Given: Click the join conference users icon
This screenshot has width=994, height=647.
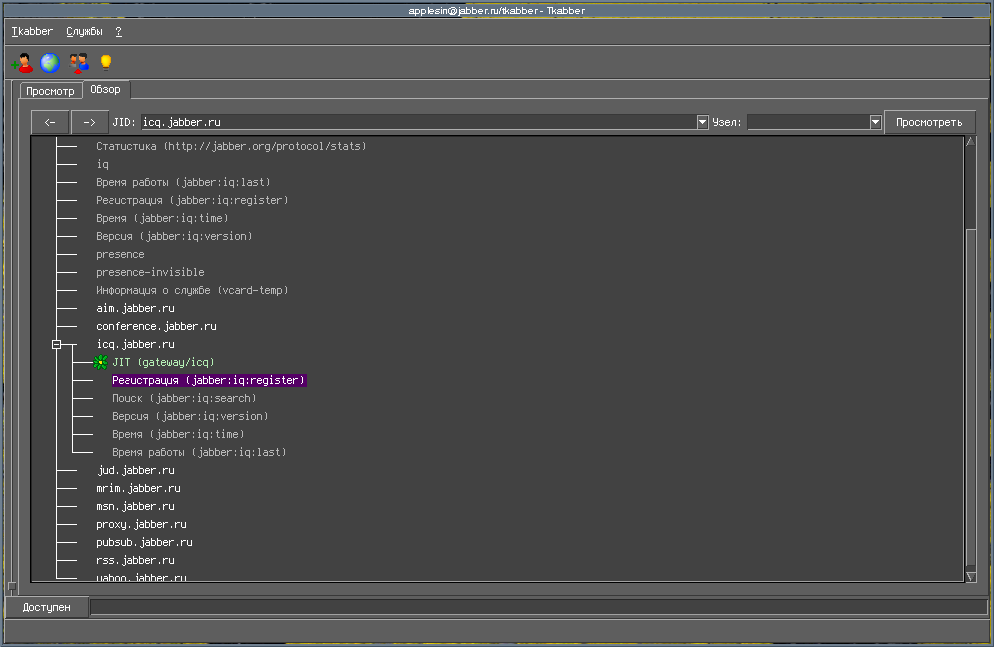Looking at the screenshot, I should [79, 64].
